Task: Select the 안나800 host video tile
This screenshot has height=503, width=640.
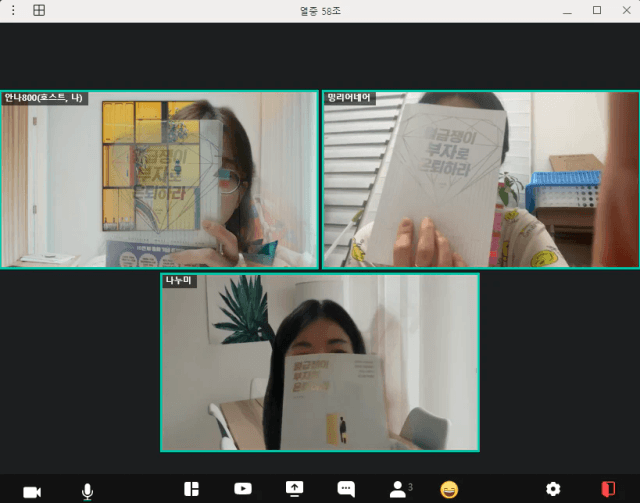Action: point(159,180)
